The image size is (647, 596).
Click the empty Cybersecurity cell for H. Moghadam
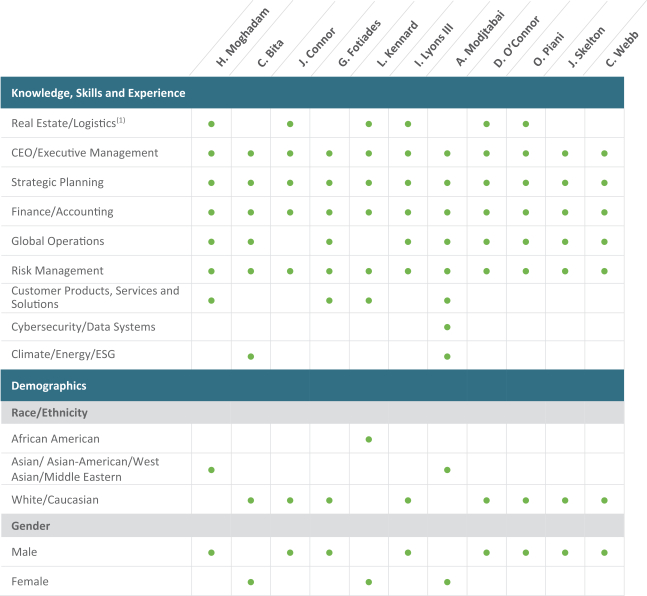[211, 327]
